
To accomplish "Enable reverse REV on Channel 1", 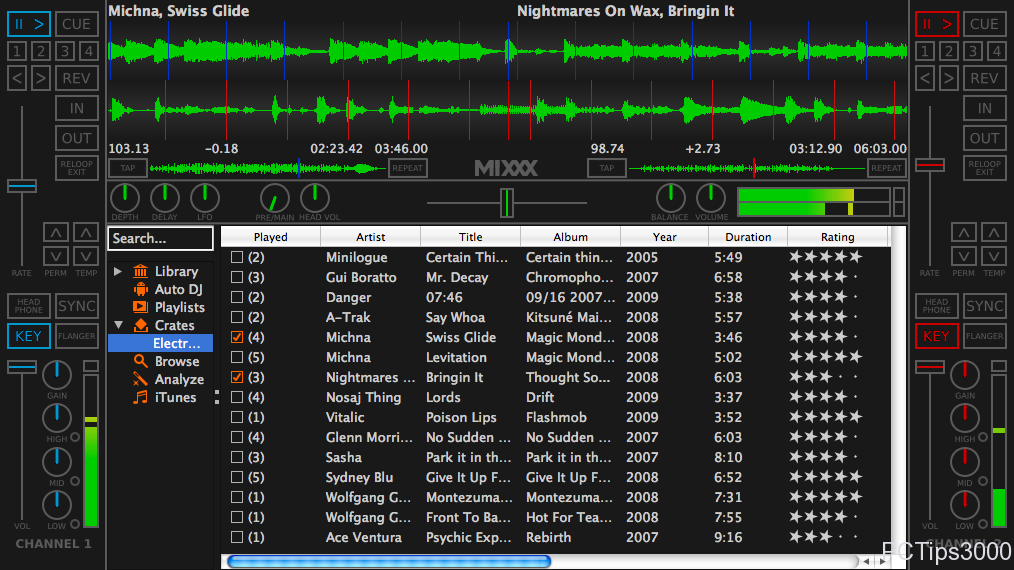I will click(76, 78).
